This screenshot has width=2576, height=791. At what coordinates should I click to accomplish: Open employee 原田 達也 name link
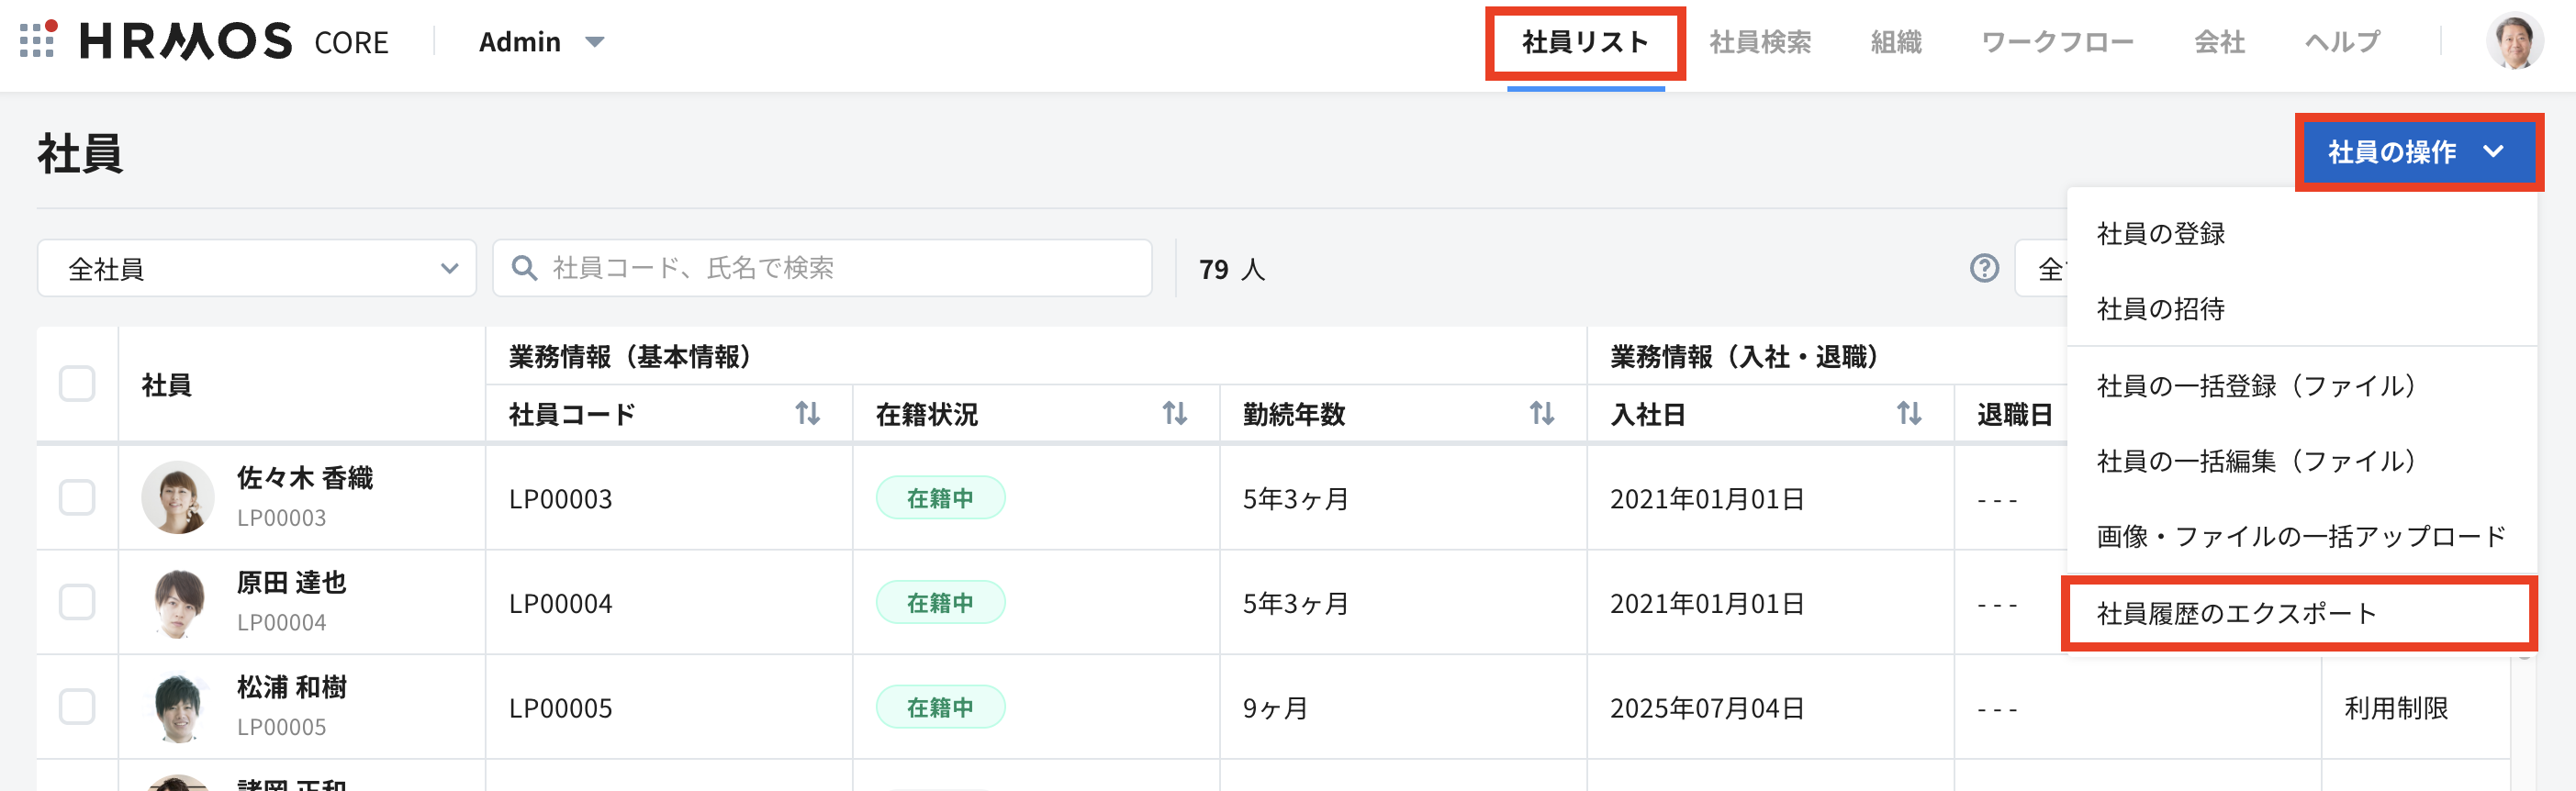[x=291, y=583]
